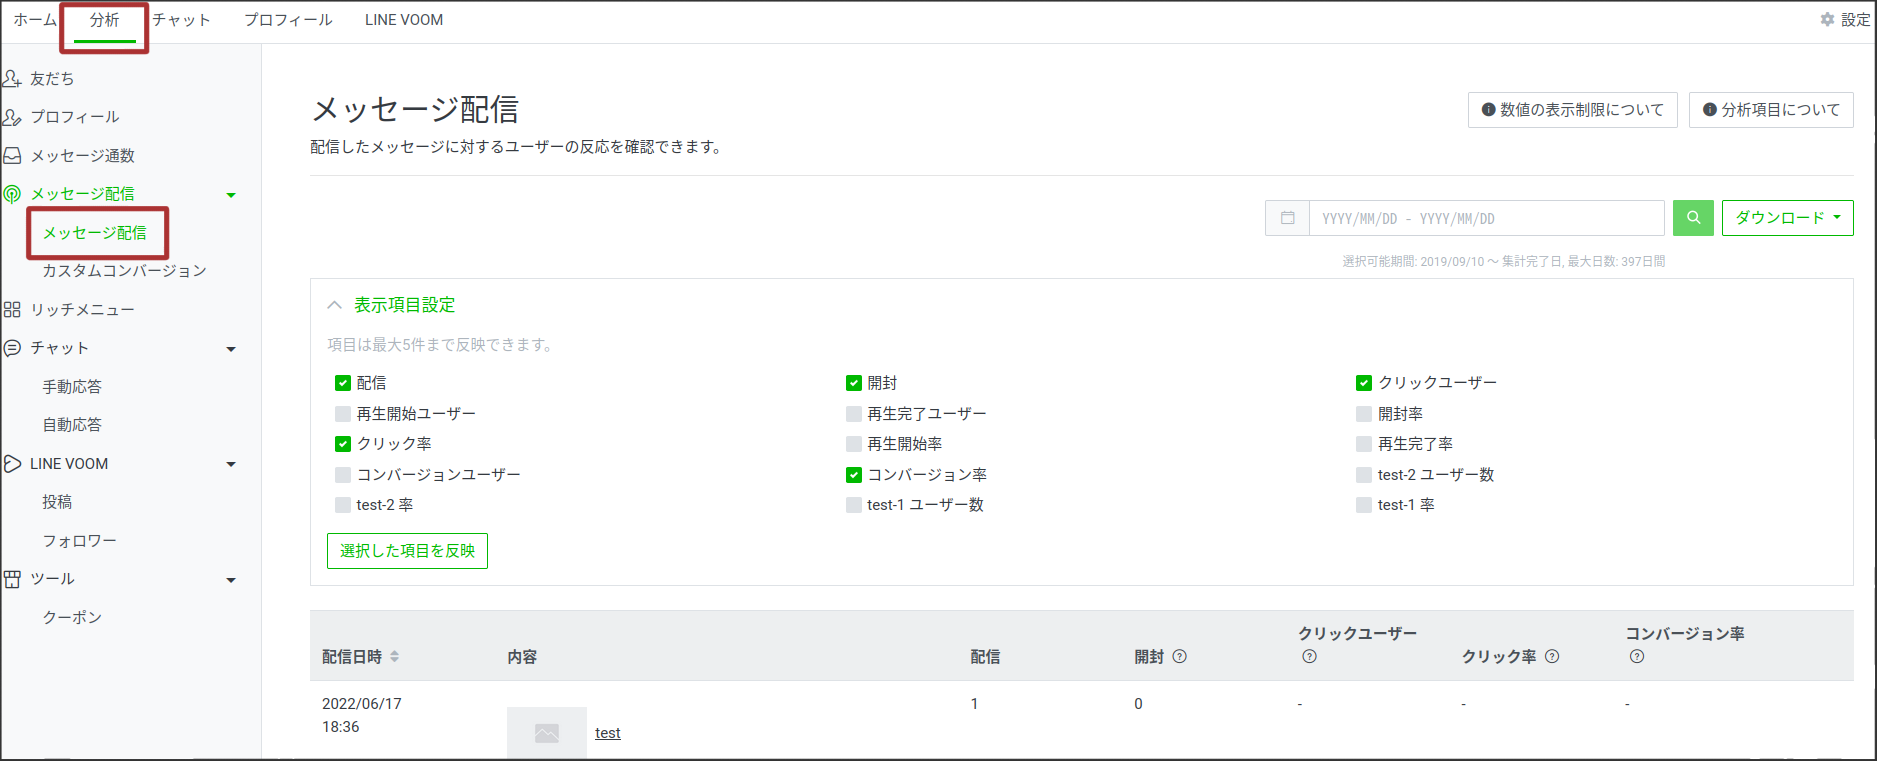This screenshot has height=761, width=1877.
Task: Click the green search magnifier button
Action: coord(1693,218)
